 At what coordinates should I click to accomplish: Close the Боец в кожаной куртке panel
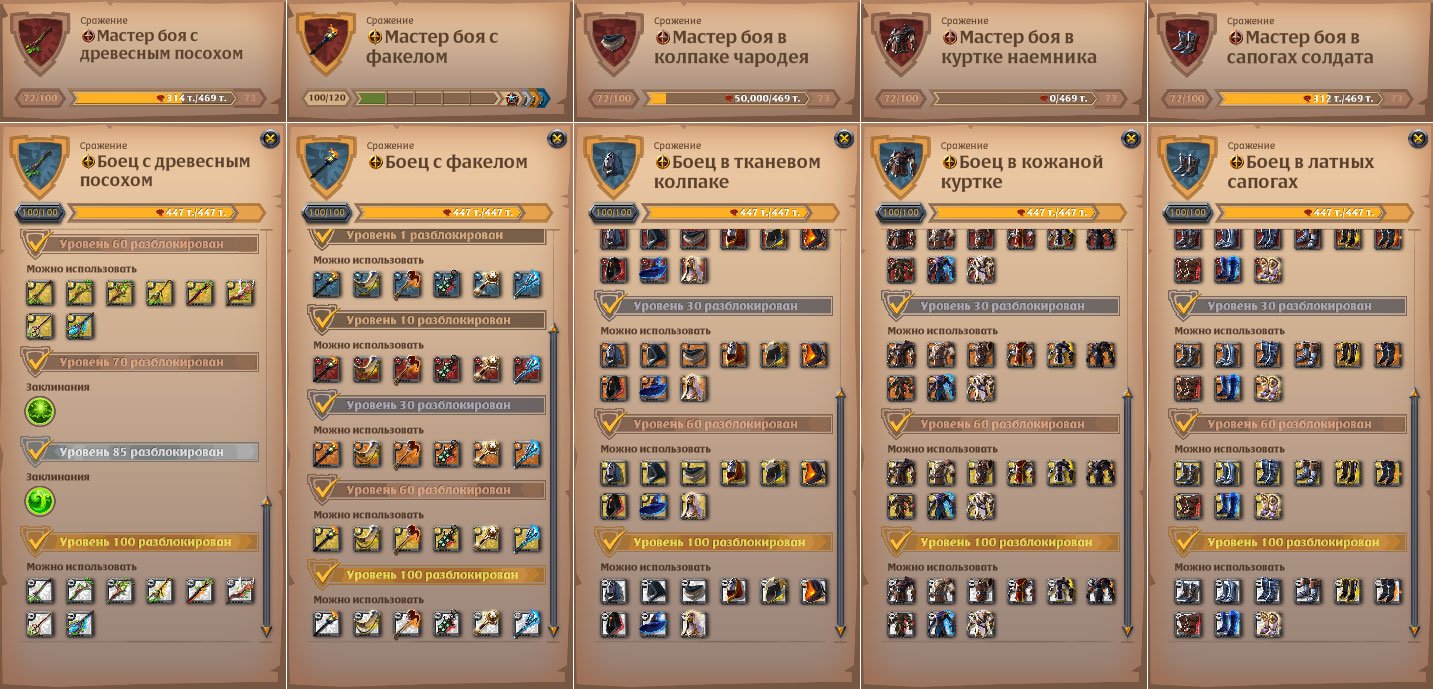1131,139
